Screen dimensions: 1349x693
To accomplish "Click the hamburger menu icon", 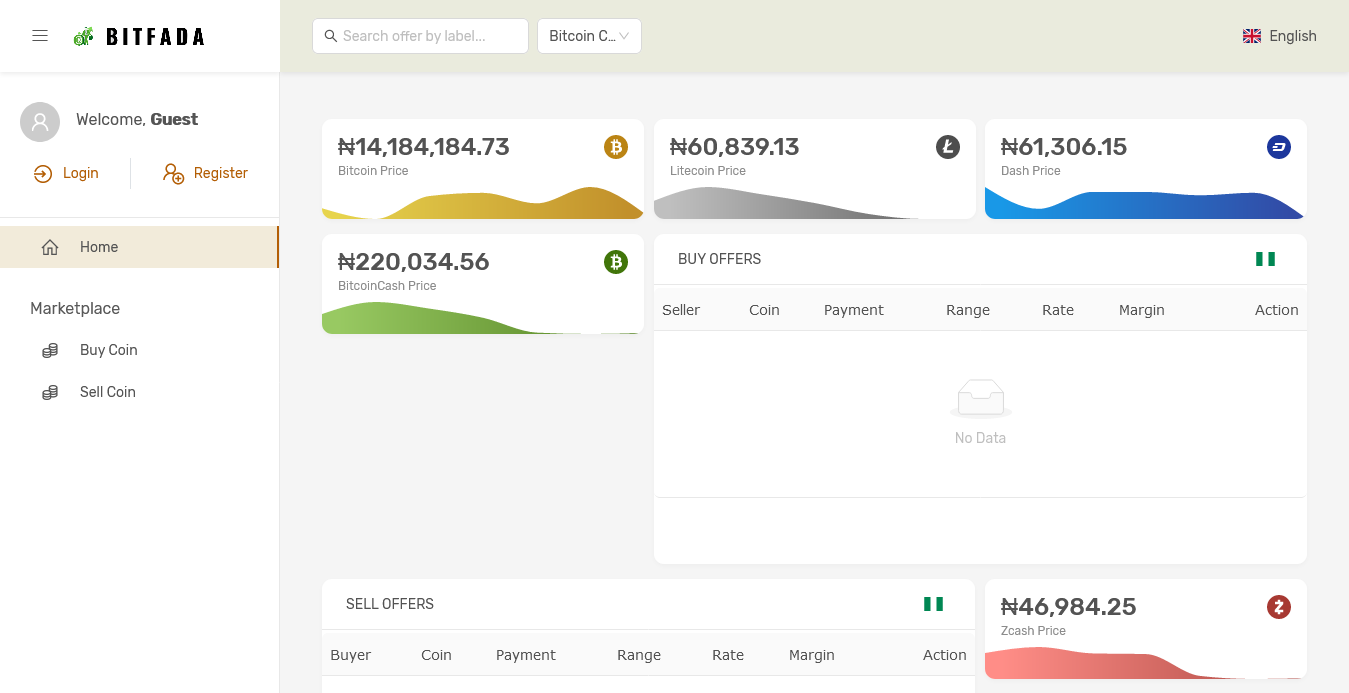I will click(x=40, y=36).
